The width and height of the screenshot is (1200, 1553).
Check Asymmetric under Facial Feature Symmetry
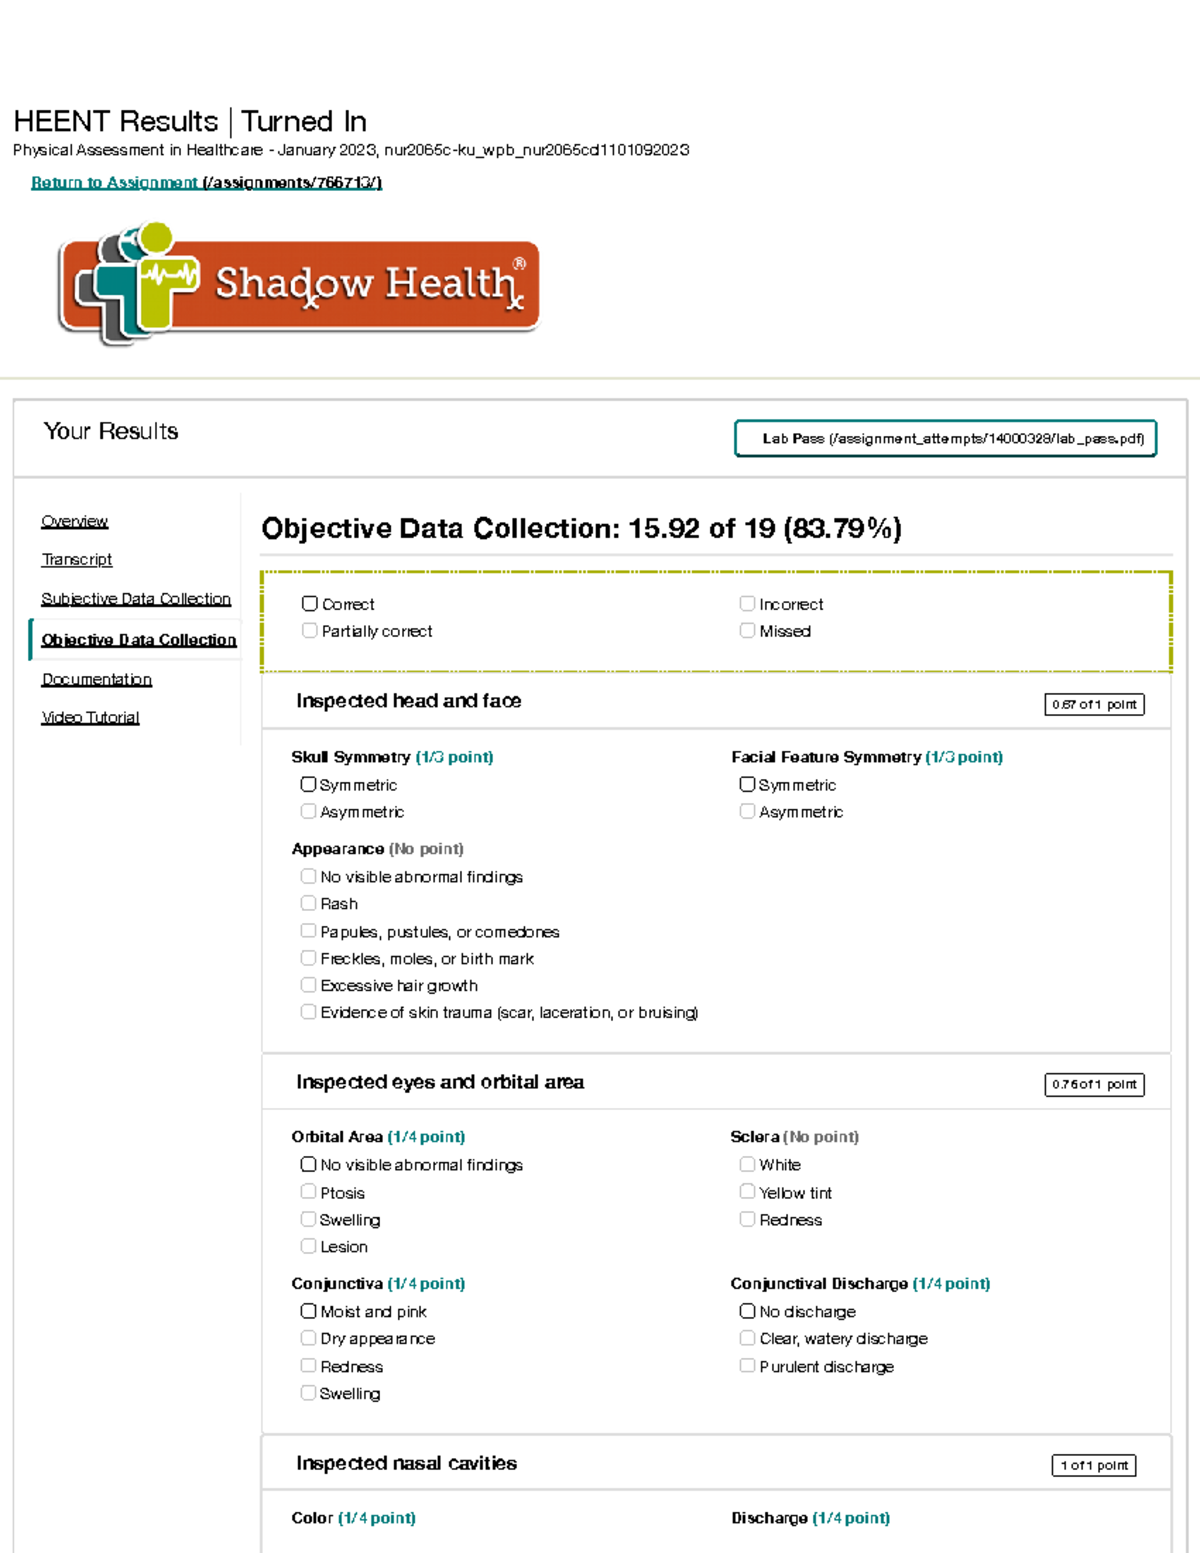[x=746, y=810]
